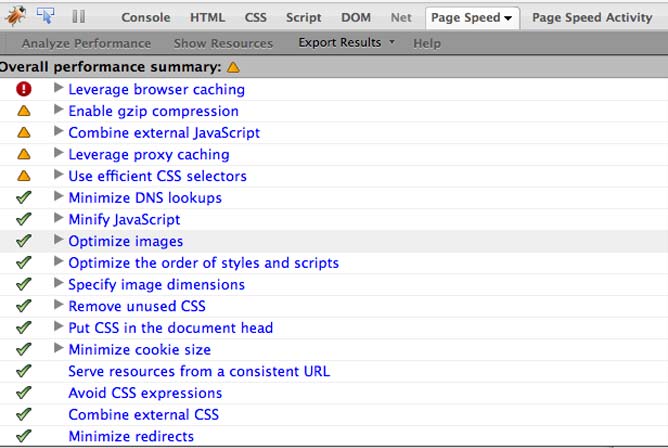Click warning triangle beside Use efficient CSS selectors
This screenshot has height=448, width=668.
coord(24,176)
